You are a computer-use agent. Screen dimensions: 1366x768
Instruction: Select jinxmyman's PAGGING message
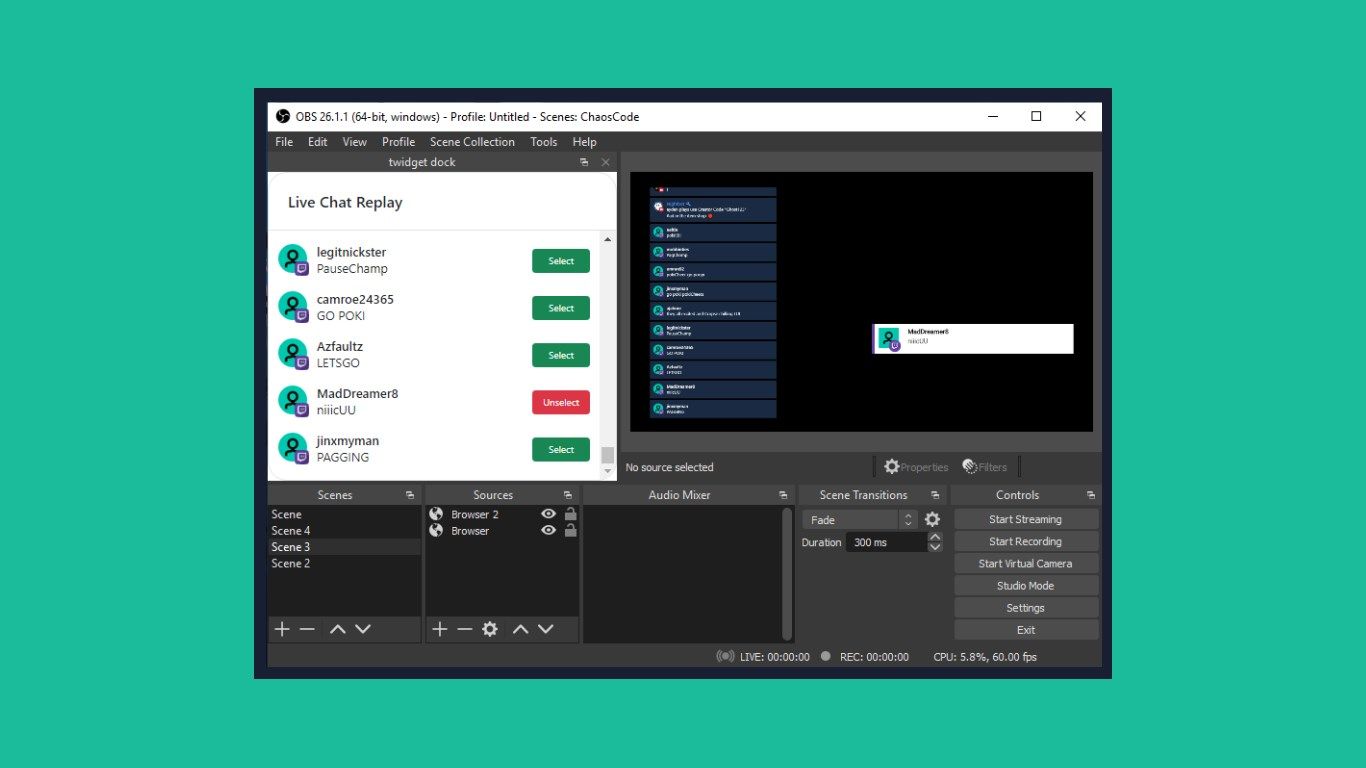[x=561, y=449]
